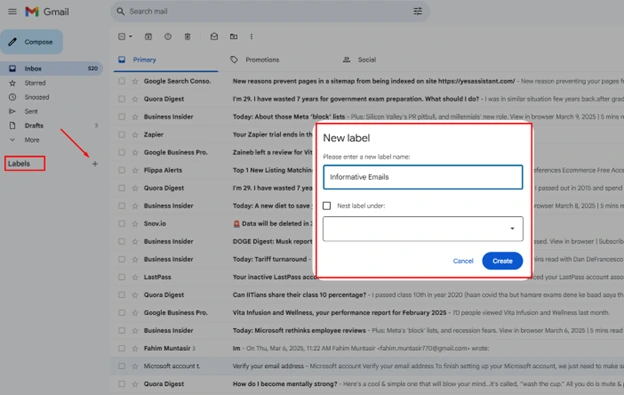Click the Create button

pos(502,261)
